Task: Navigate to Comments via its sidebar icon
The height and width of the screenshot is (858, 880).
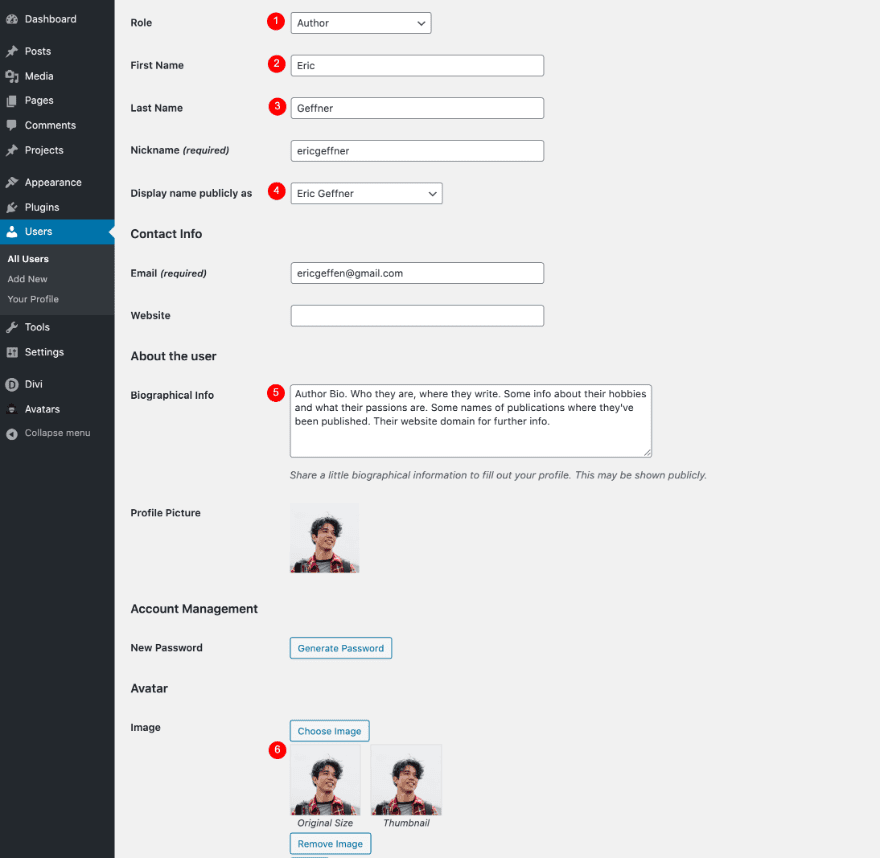Action: (x=48, y=124)
